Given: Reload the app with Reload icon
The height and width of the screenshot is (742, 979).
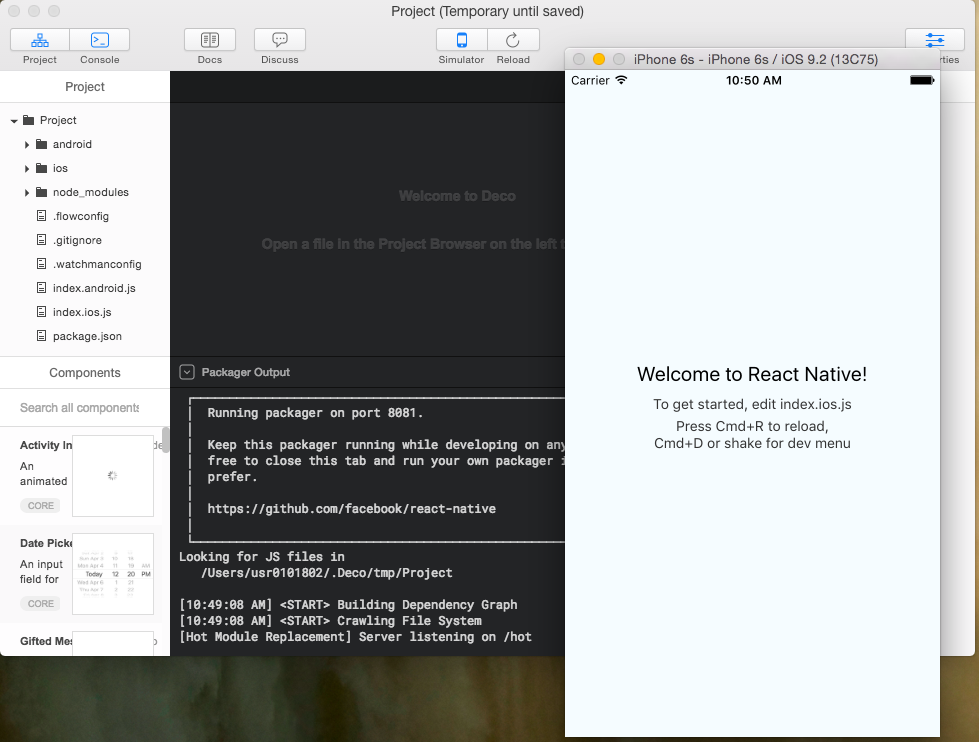Looking at the screenshot, I should click(513, 40).
